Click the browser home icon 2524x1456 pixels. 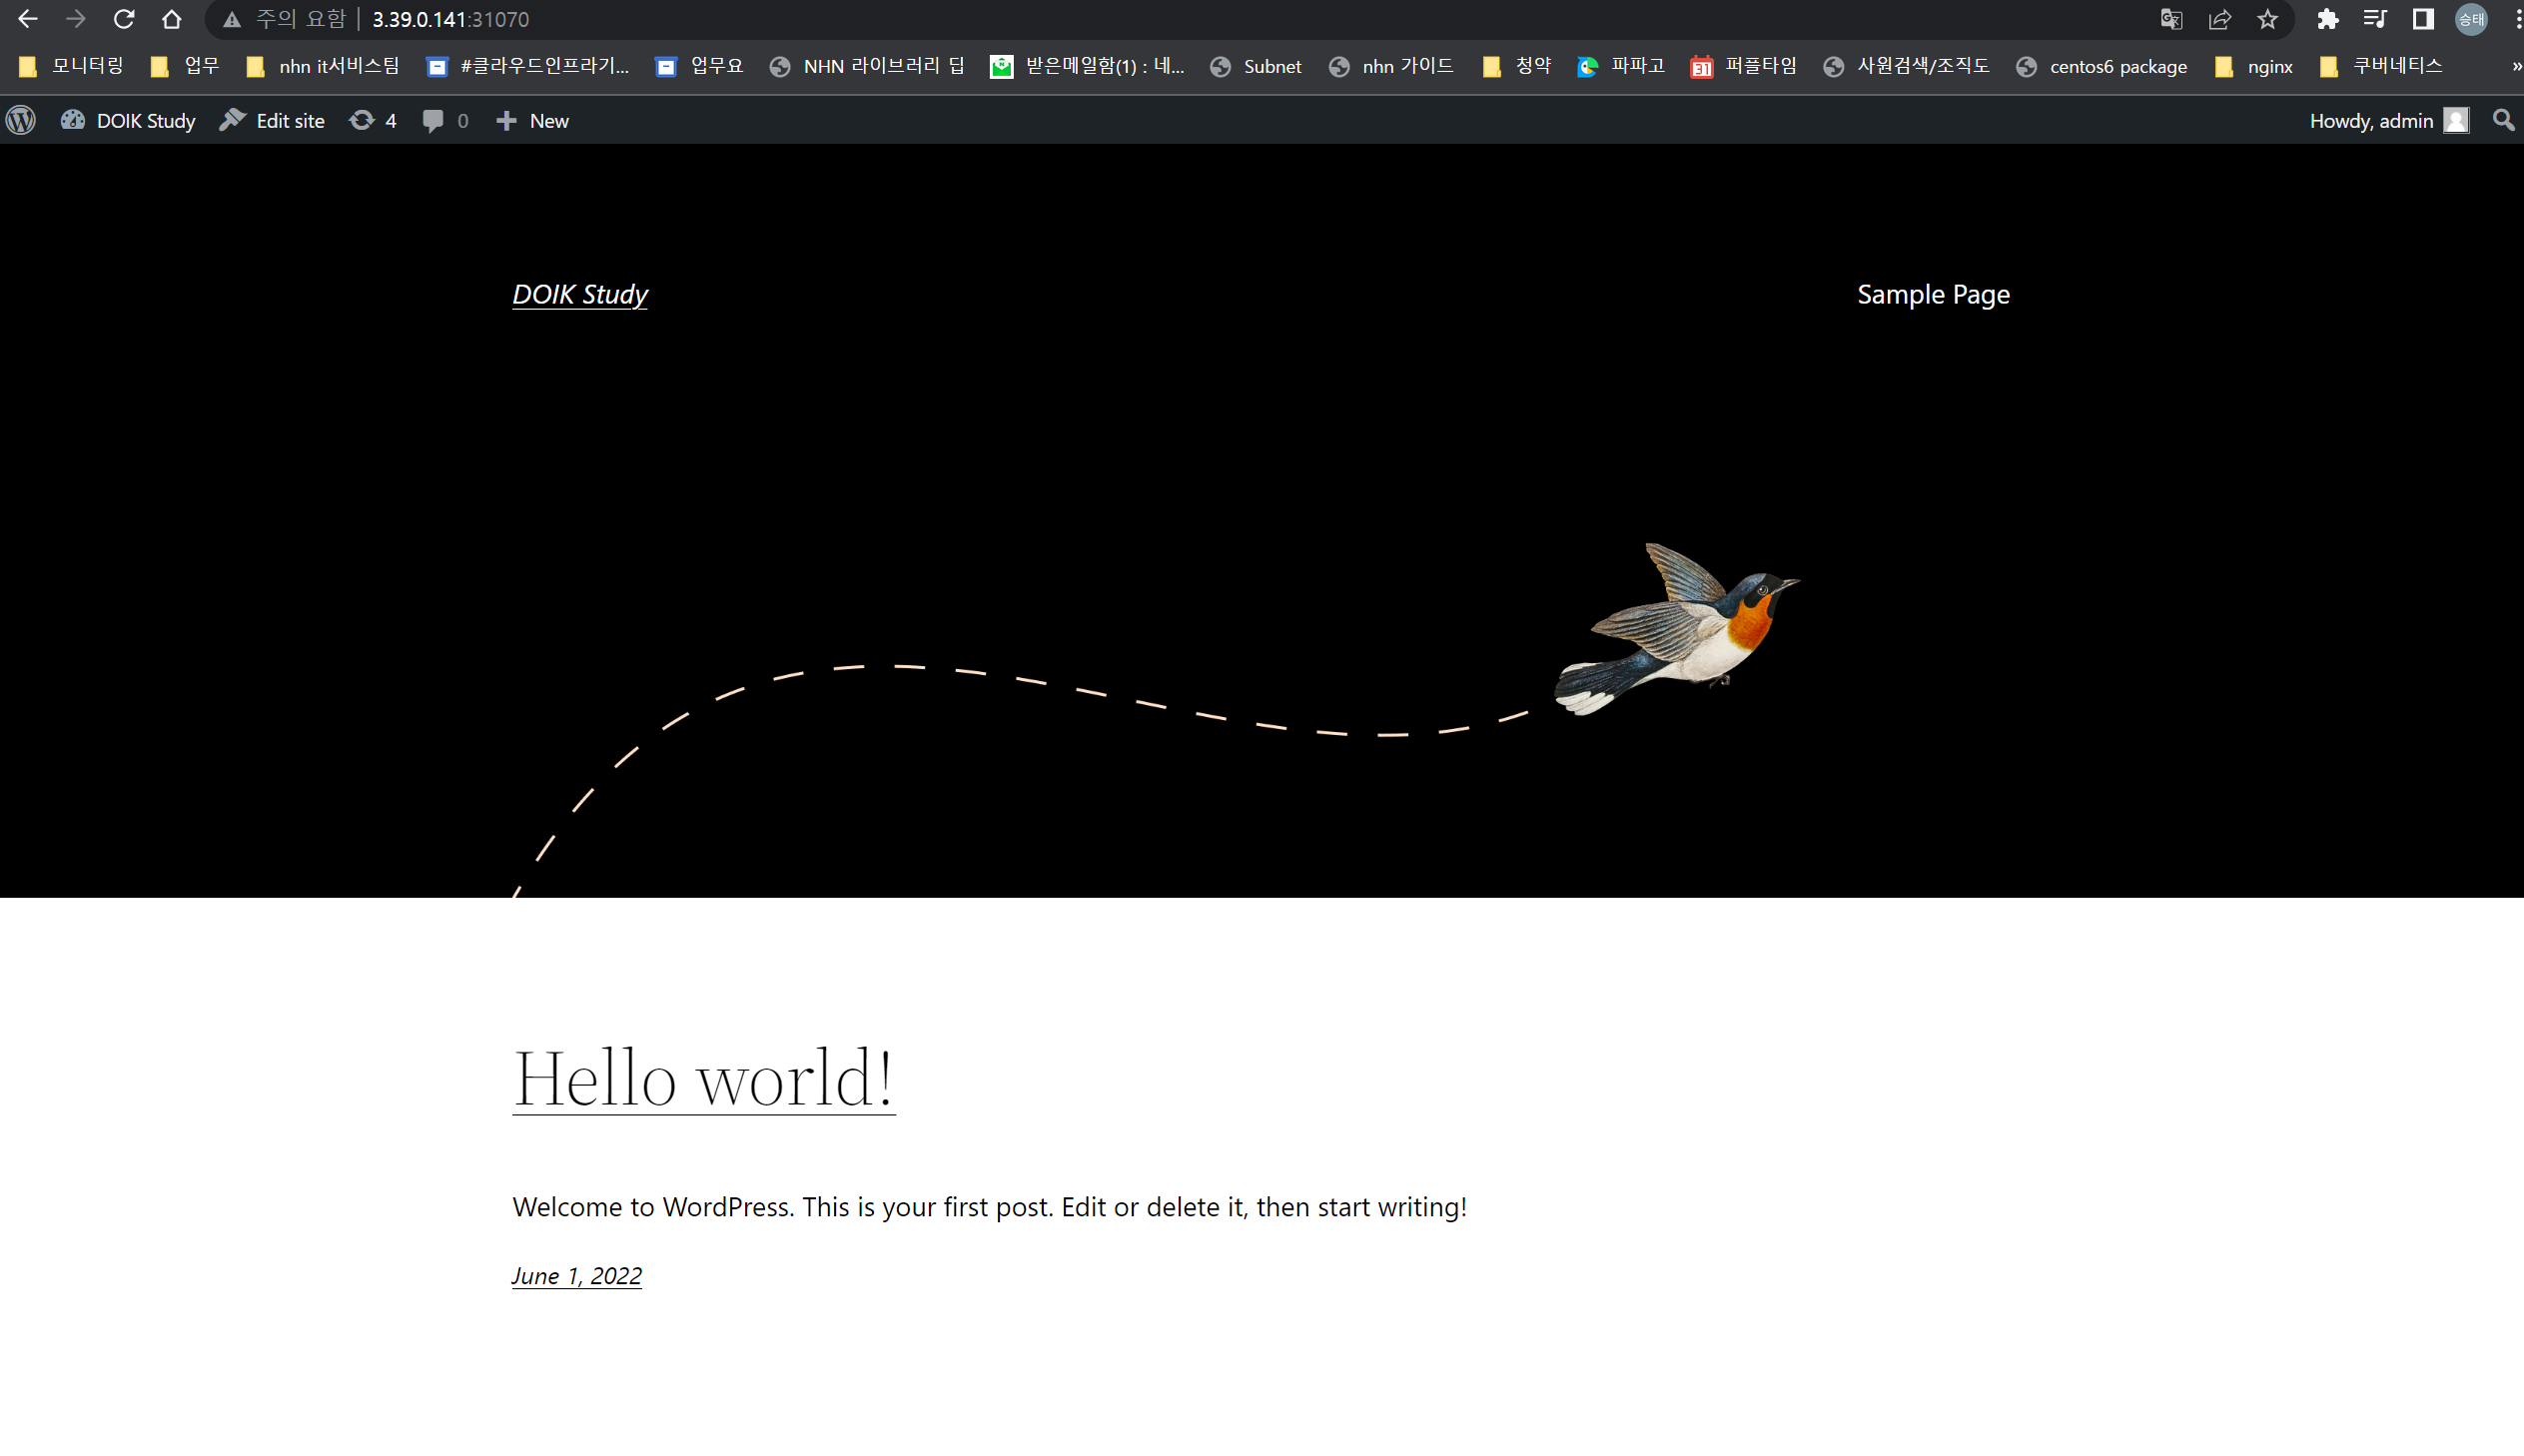tap(171, 19)
